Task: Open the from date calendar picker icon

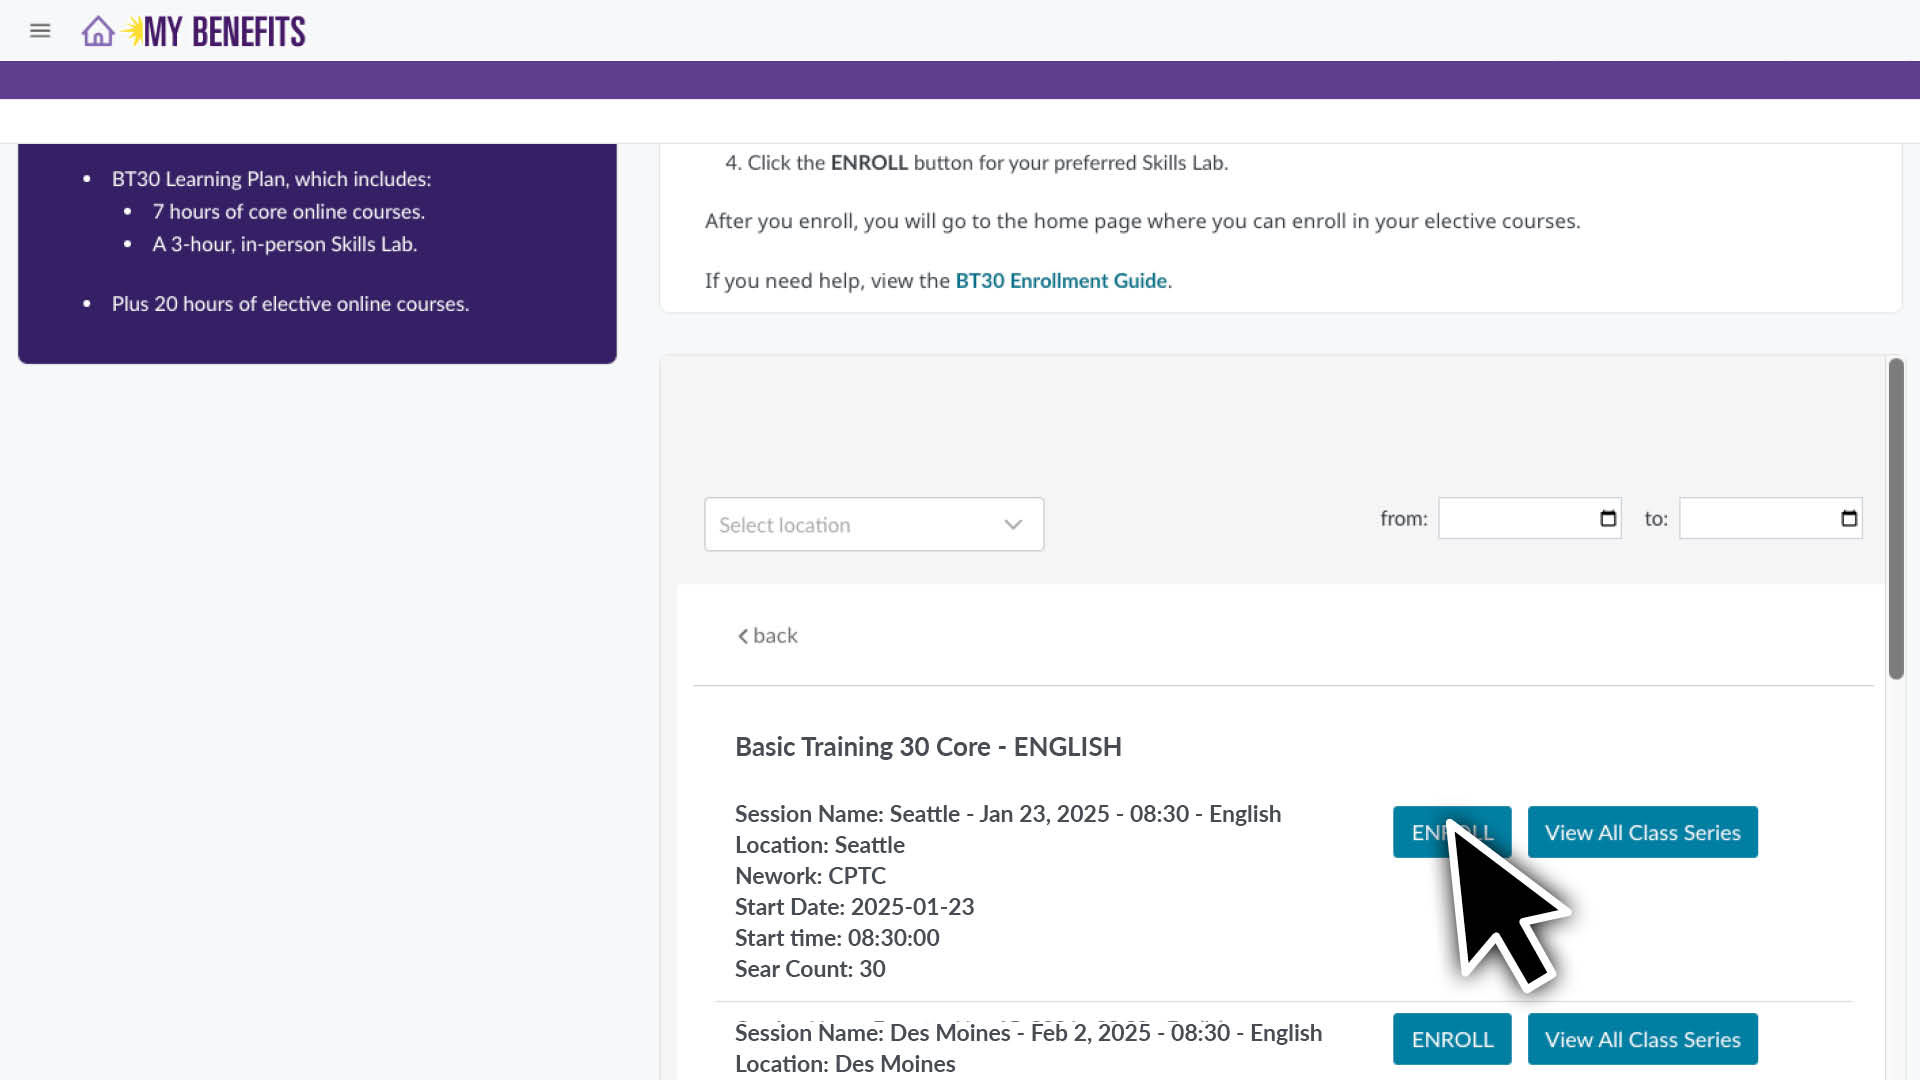Action: (x=1608, y=518)
